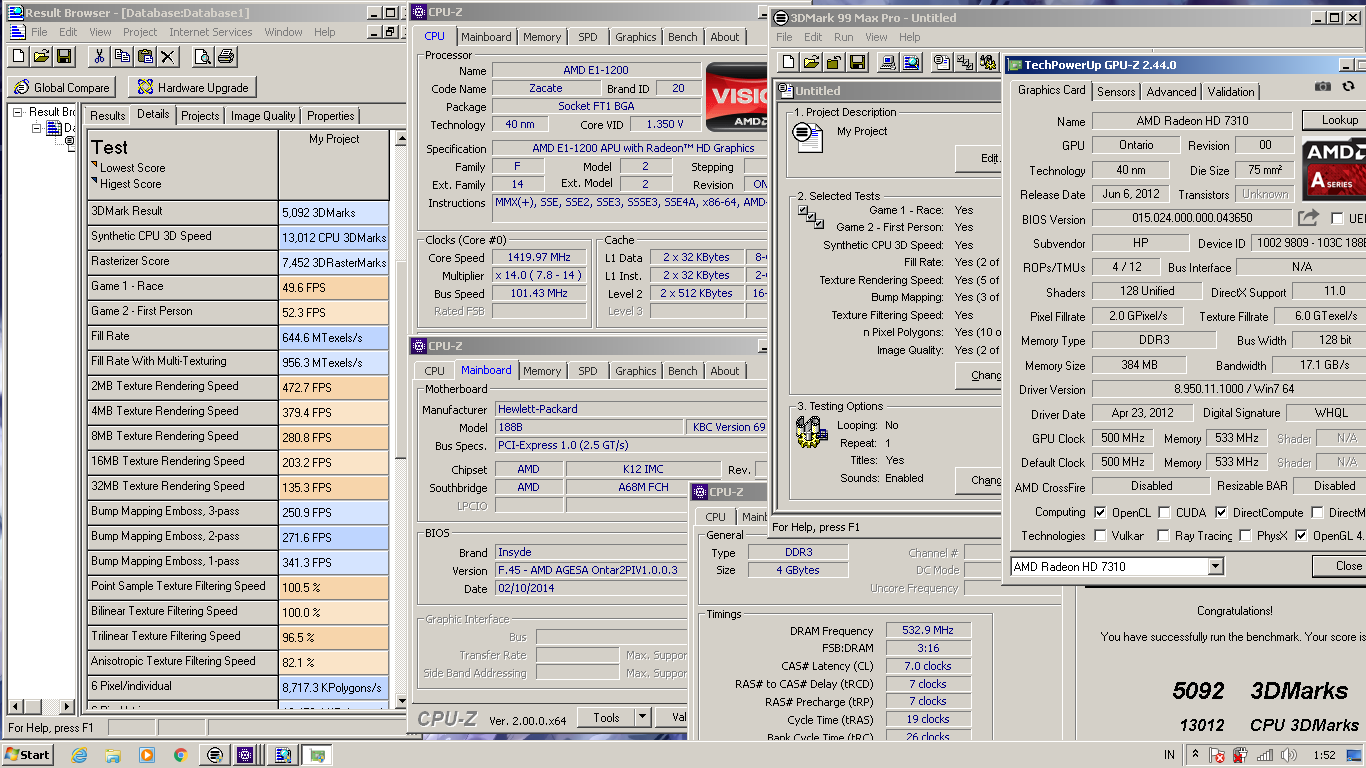The height and width of the screenshot is (768, 1366).
Task: Click GPU Name field AMD Radeon HD 7310
Action: coord(1193,121)
